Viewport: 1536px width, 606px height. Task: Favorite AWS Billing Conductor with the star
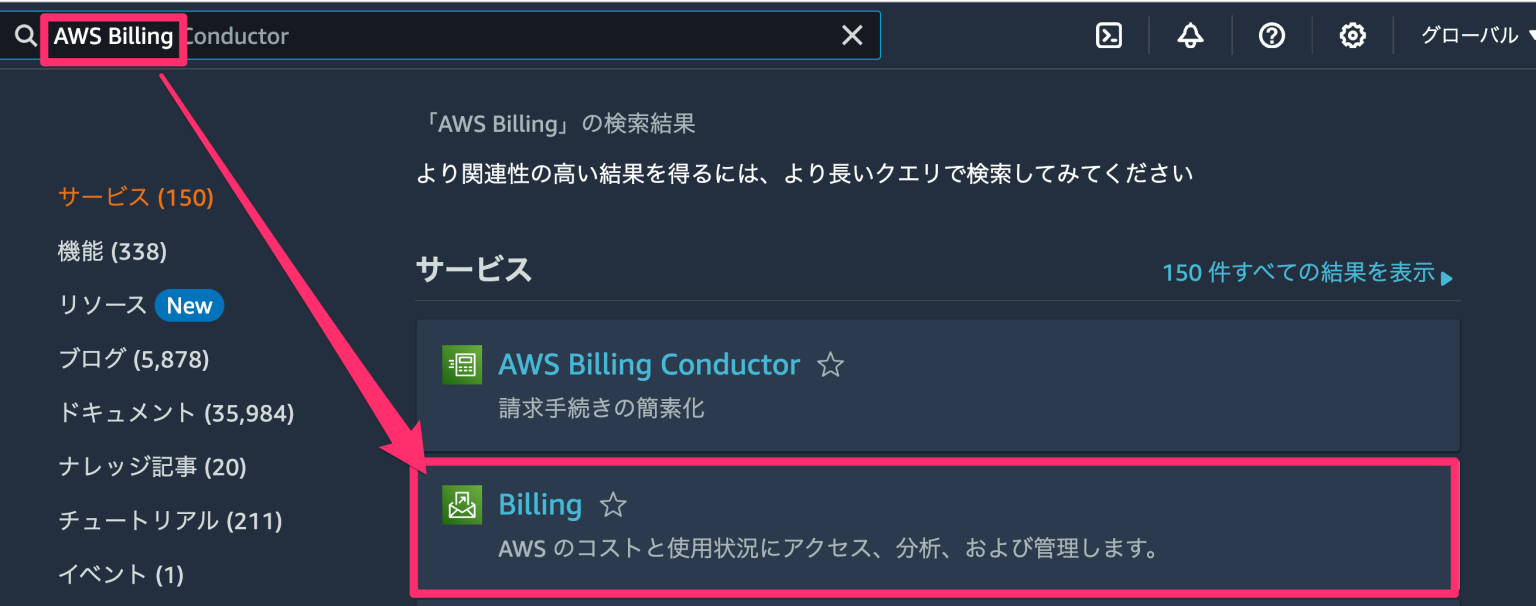[x=831, y=366]
